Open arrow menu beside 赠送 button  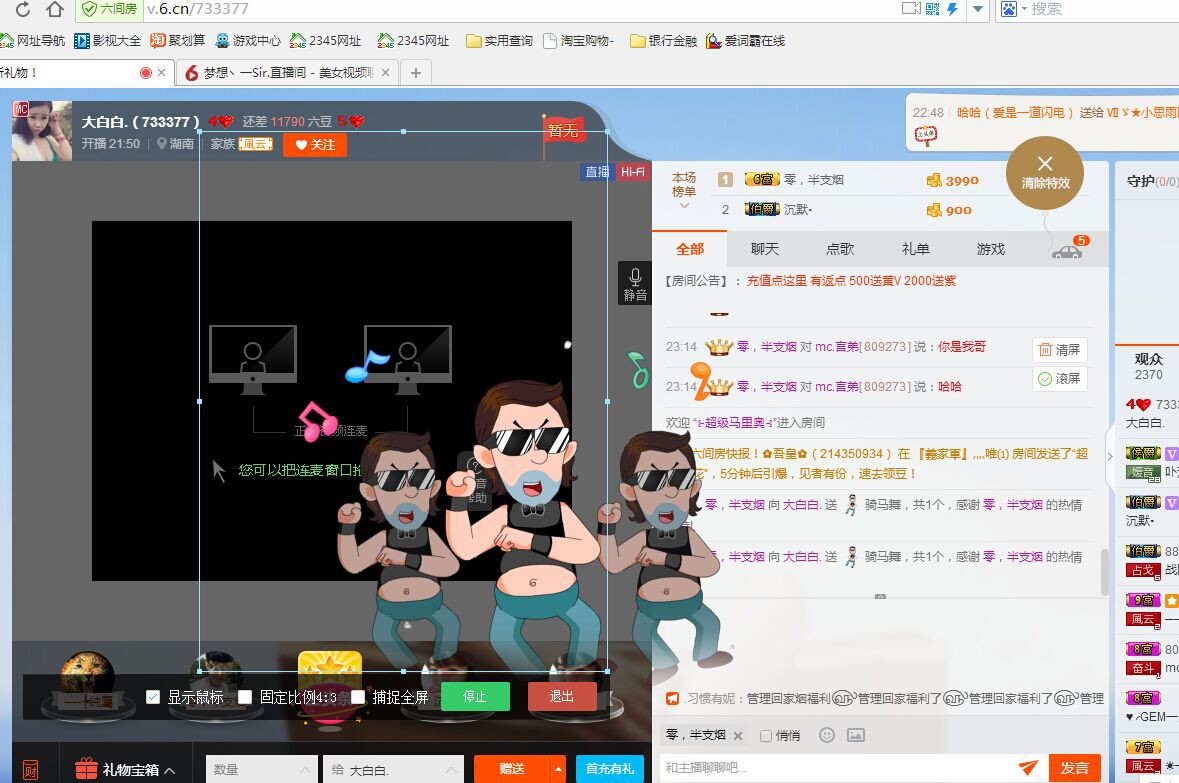pyautogui.click(x=558, y=769)
